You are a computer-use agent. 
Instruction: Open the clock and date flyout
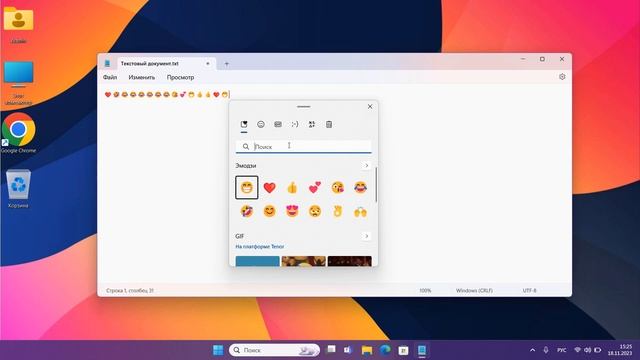tap(620, 350)
